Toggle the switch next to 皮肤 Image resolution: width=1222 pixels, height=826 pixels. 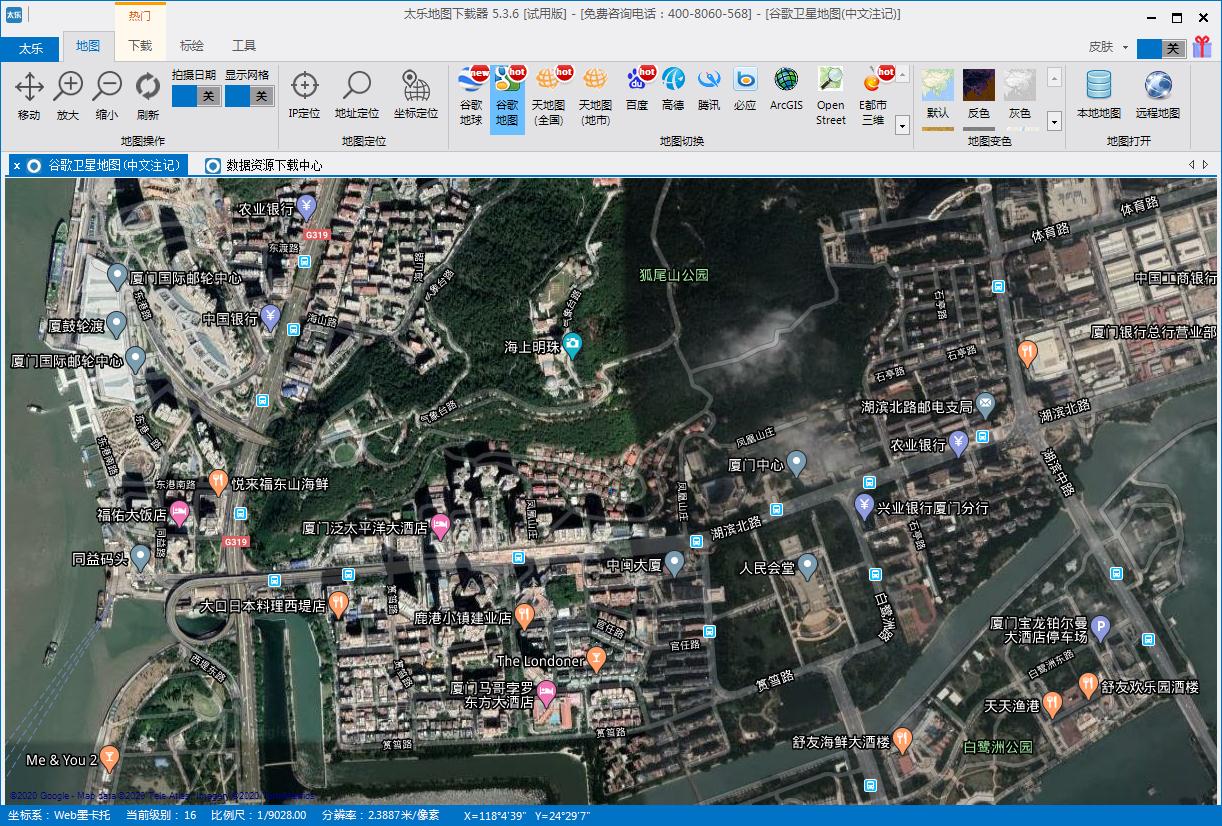pyautogui.click(x=1161, y=48)
